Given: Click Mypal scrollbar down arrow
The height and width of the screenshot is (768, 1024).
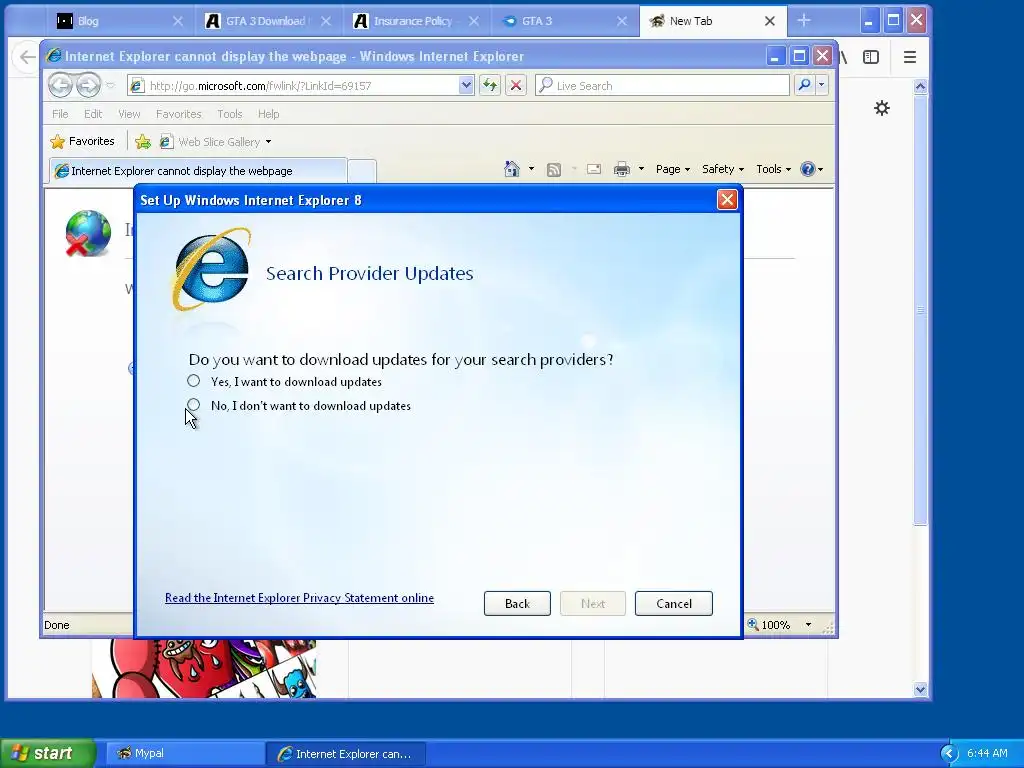Looking at the screenshot, I should tap(920, 690).
